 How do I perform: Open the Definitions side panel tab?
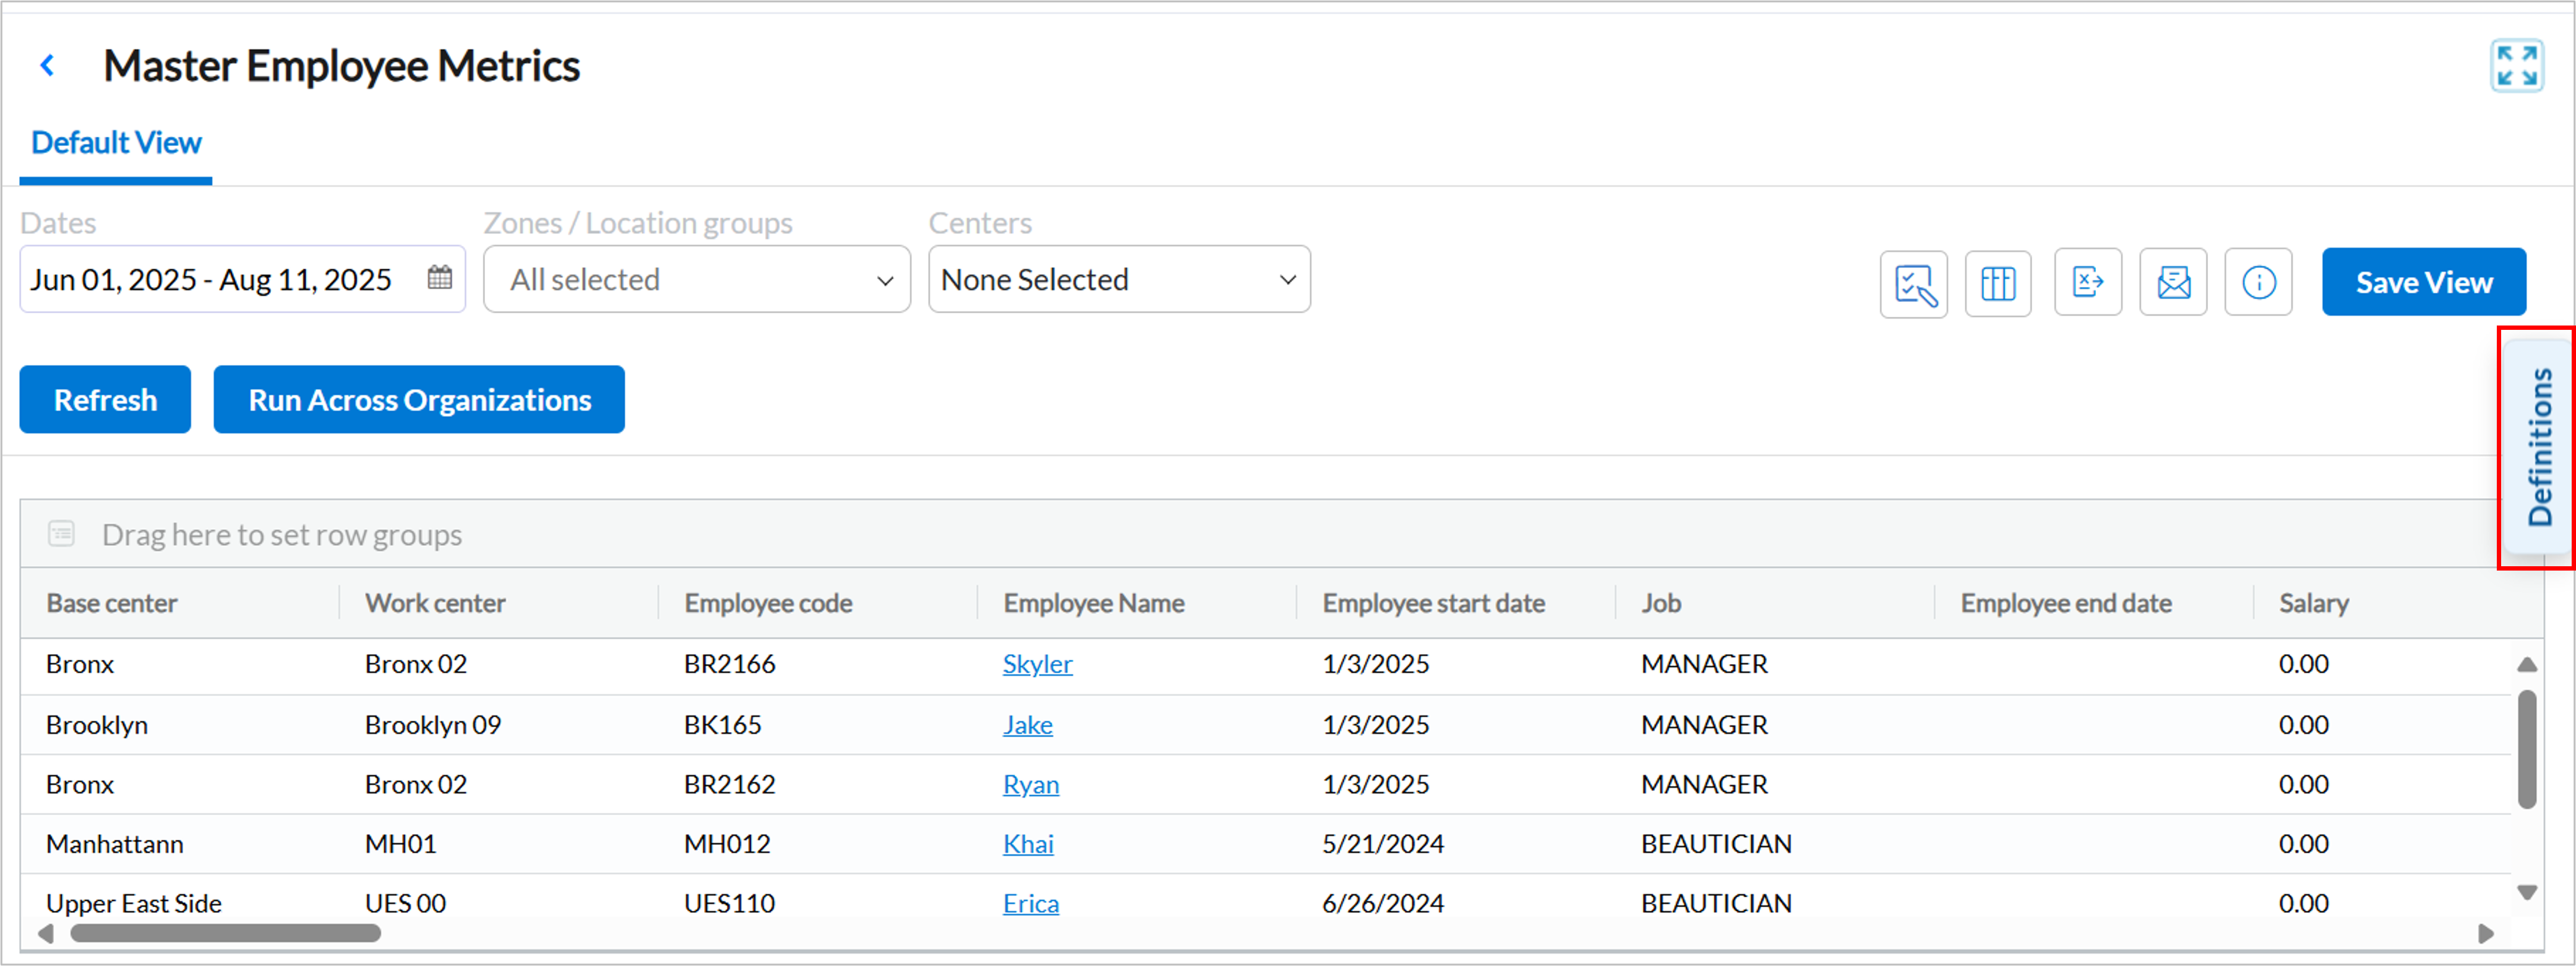2539,447
